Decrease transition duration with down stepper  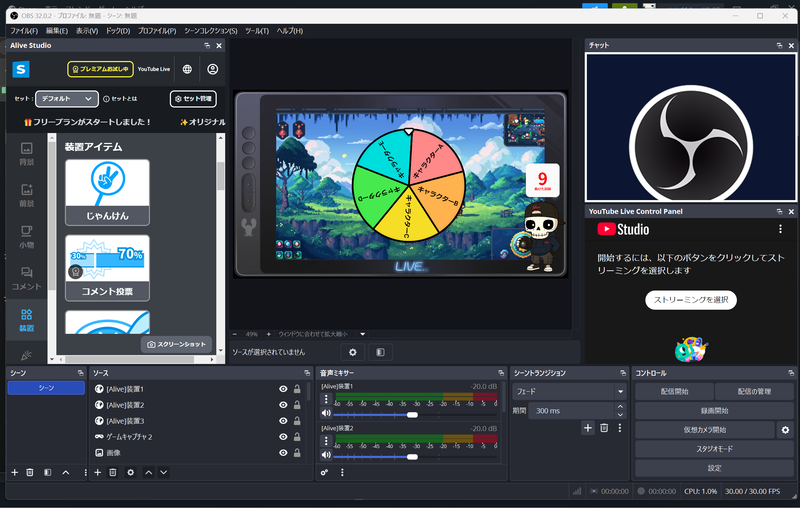point(620,415)
